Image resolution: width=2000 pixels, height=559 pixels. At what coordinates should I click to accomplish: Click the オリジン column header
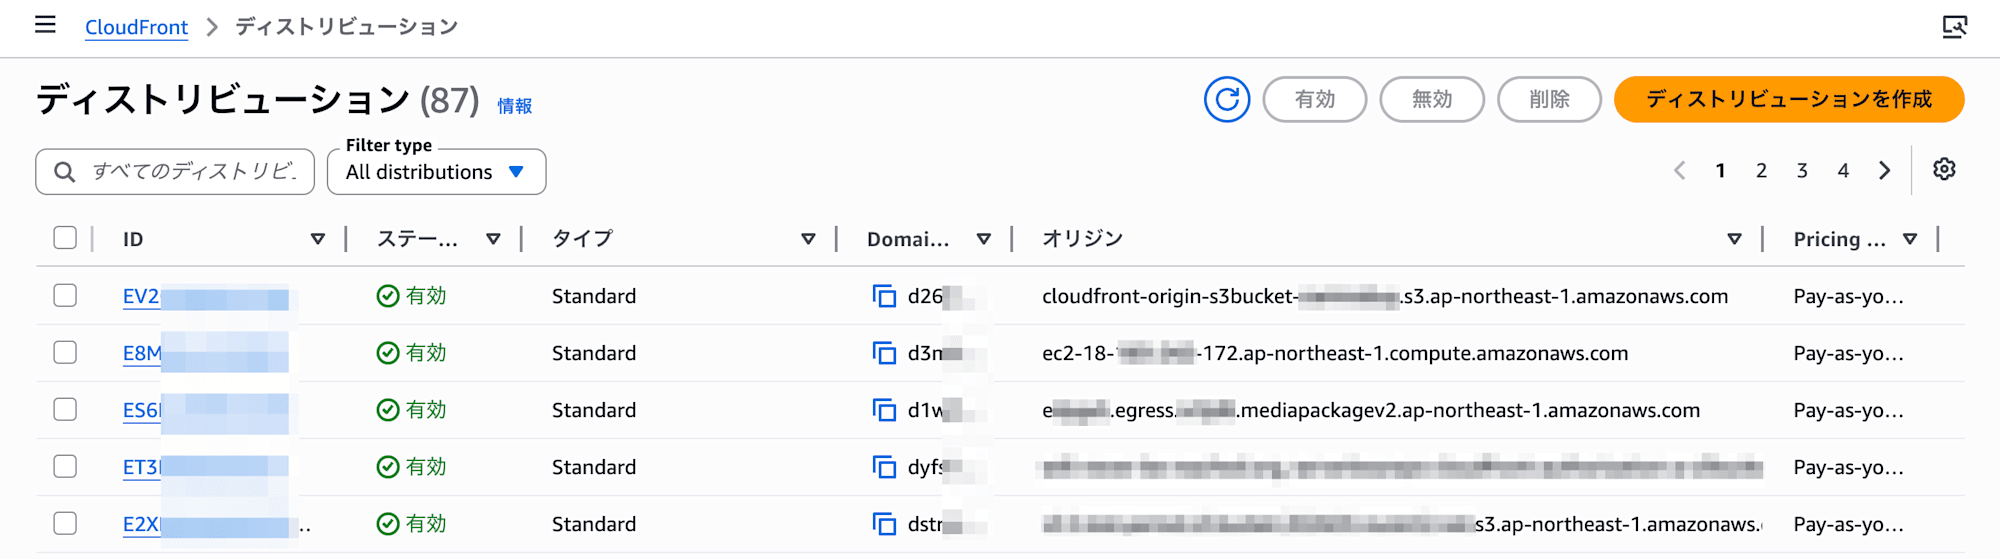[1082, 239]
